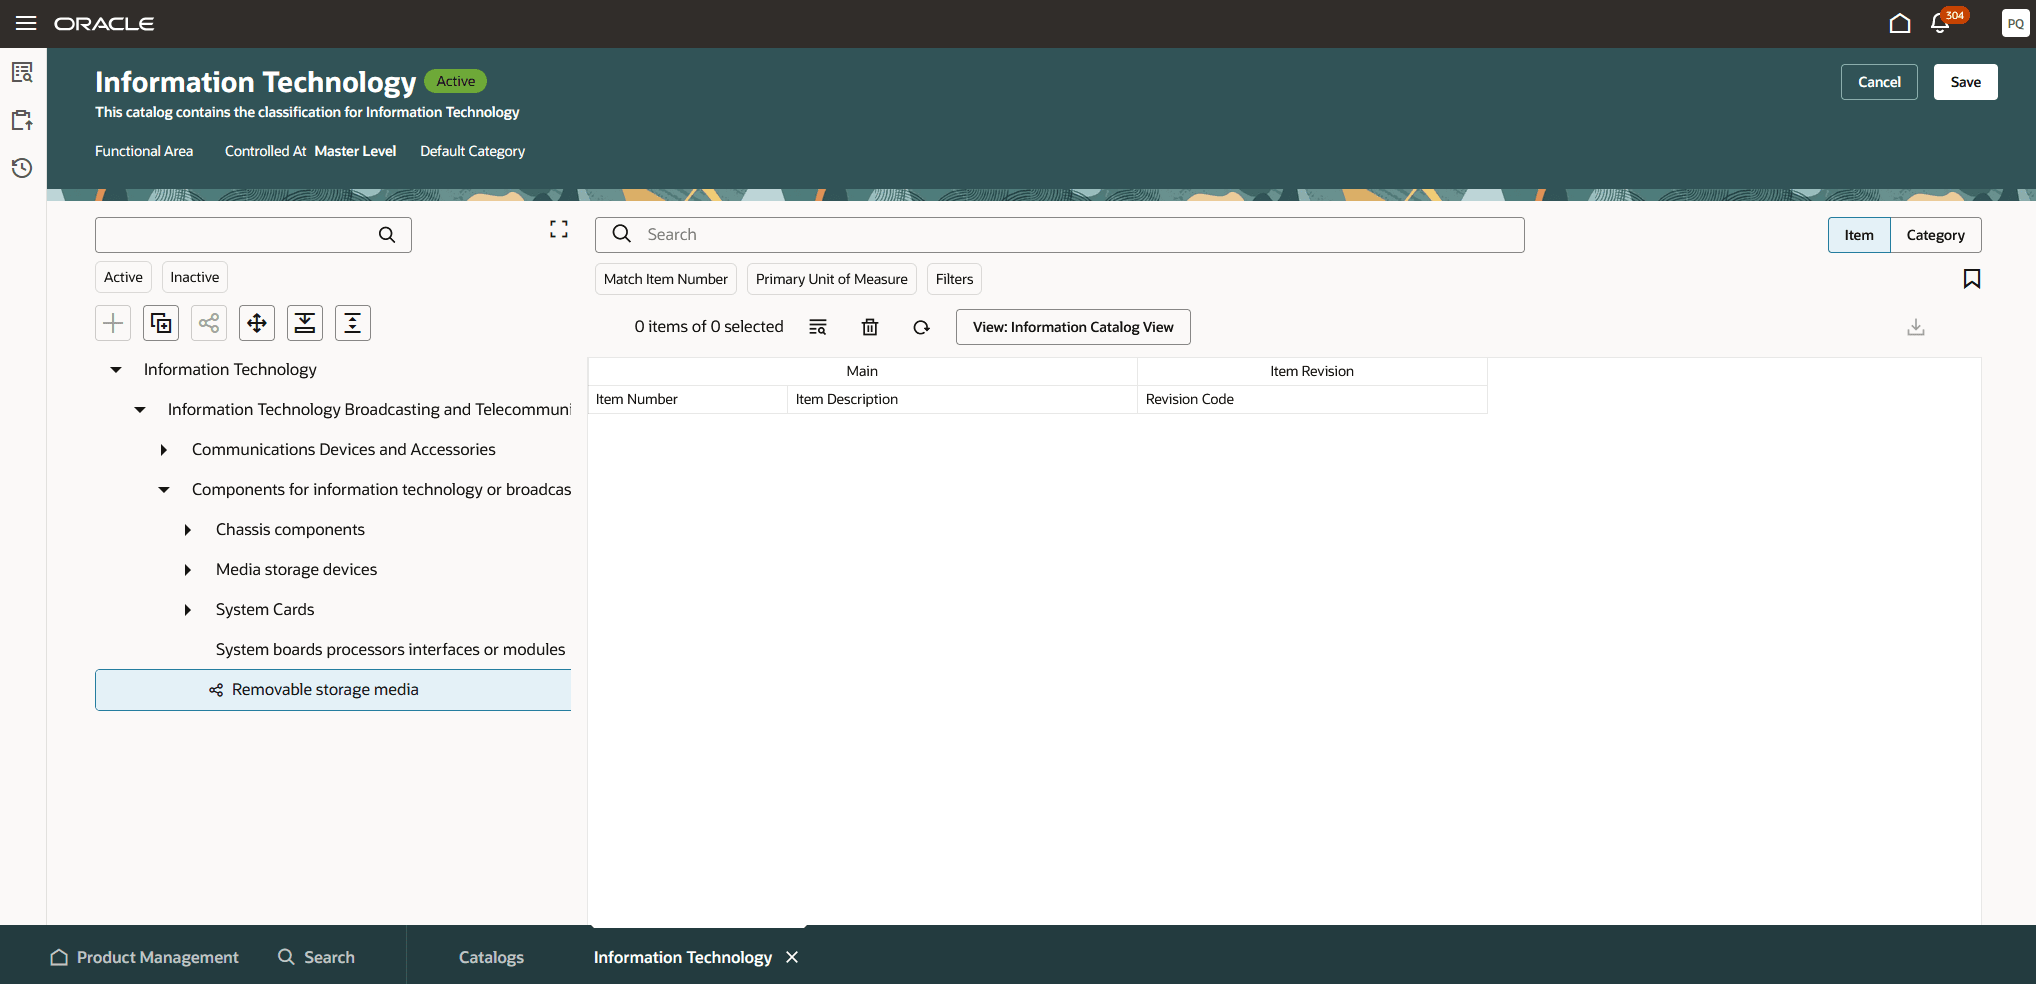This screenshot has width=2036, height=984.
Task: Switch to the Item view toggle
Action: coord(1859,235)
